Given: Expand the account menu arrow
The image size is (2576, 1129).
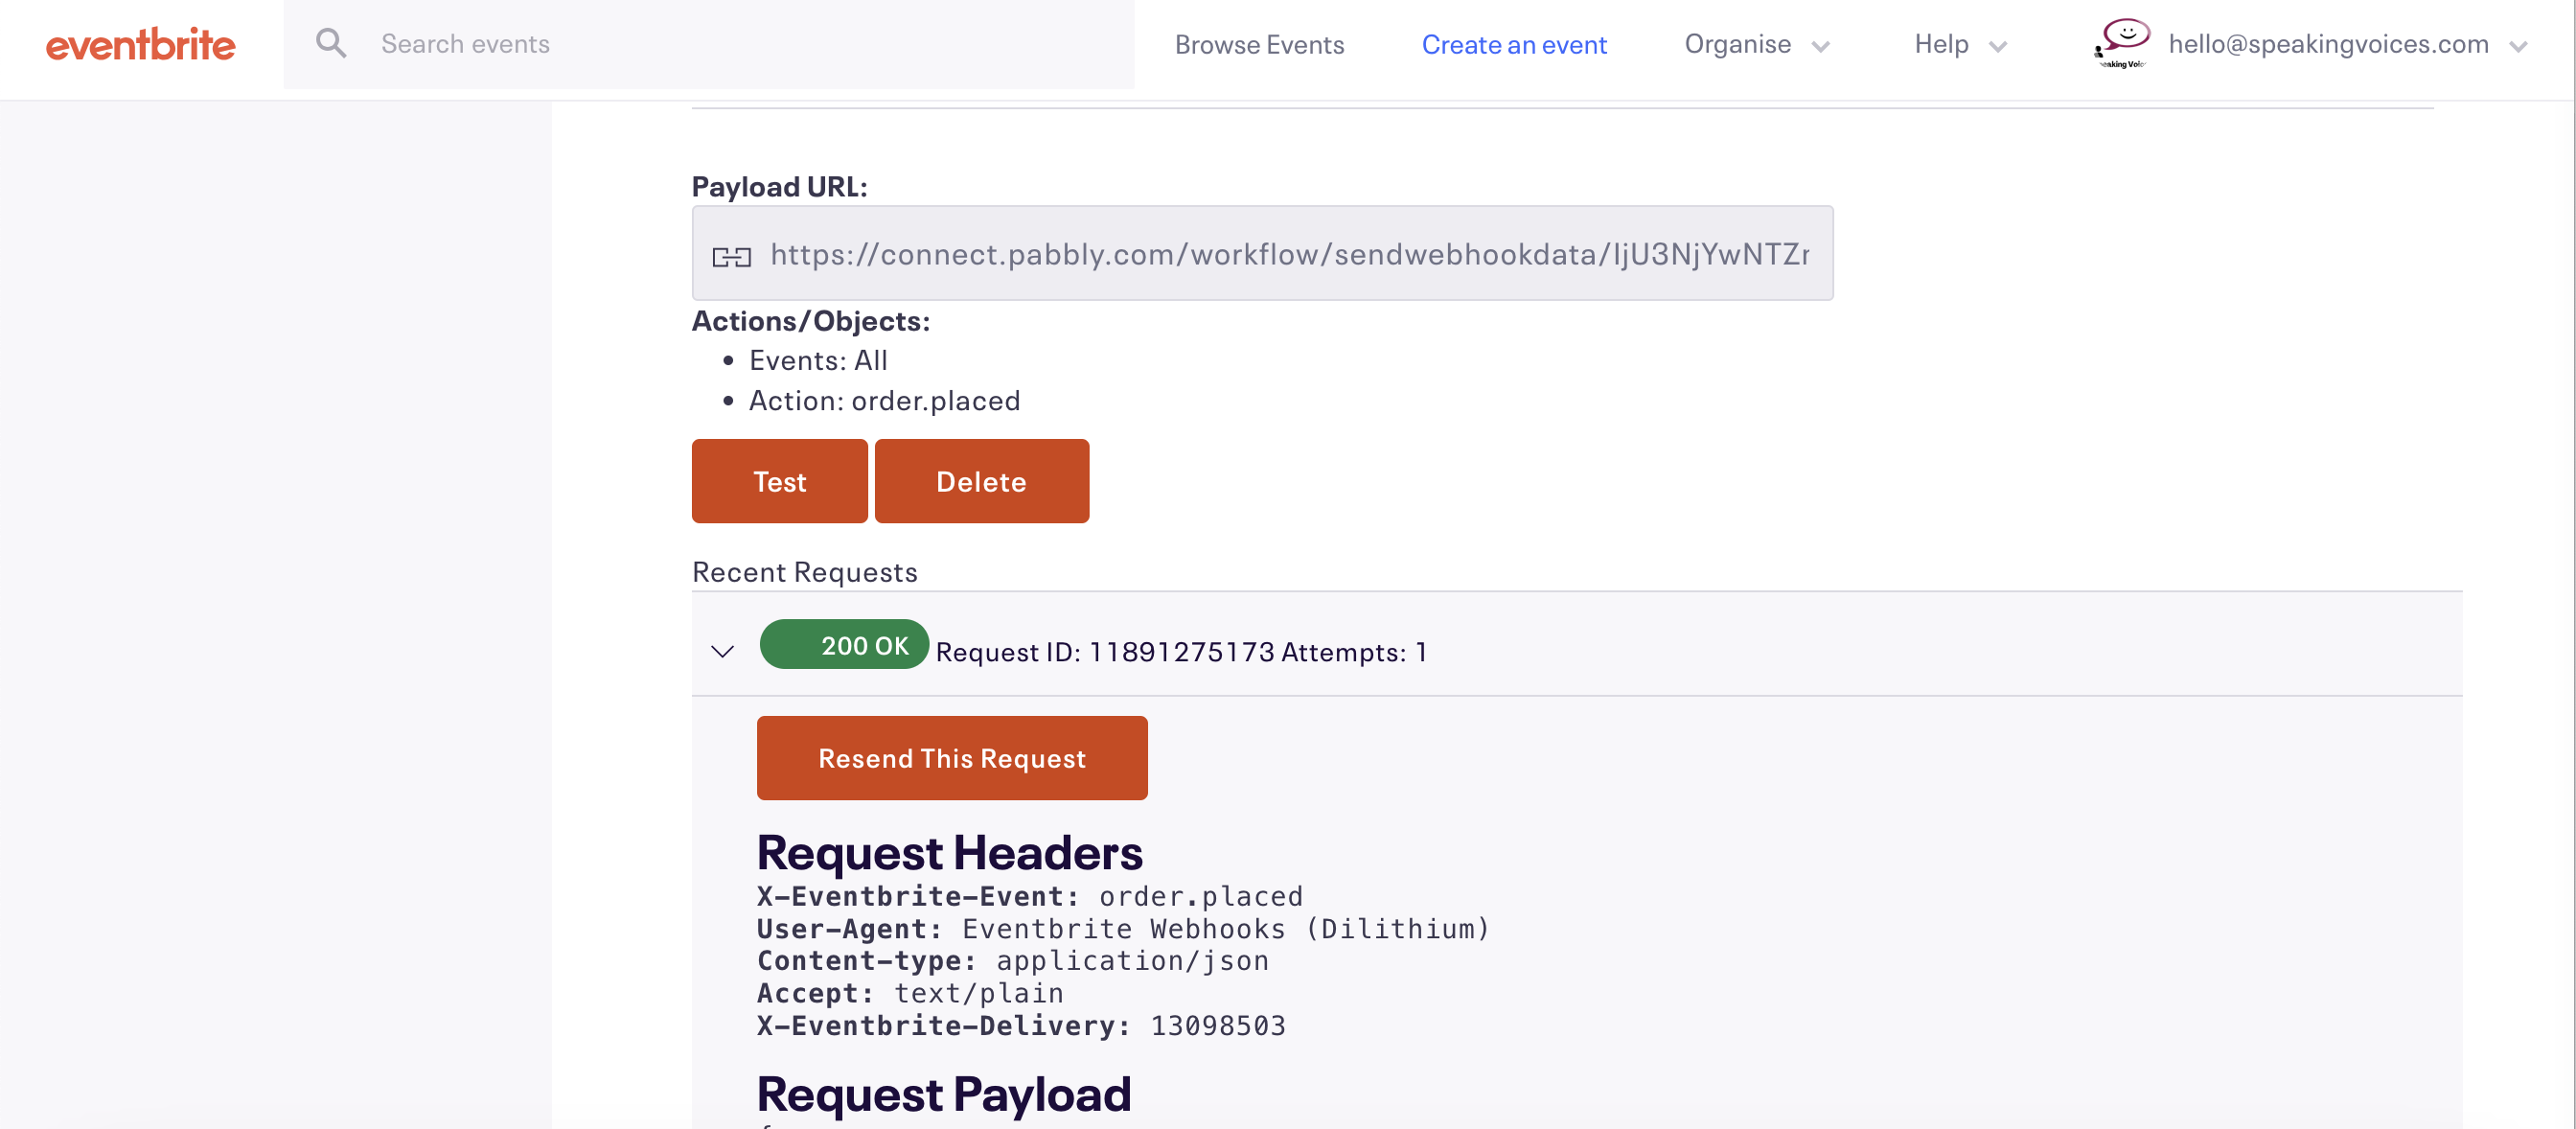Looking at the screenshot, I should (x=2518, y=46).
